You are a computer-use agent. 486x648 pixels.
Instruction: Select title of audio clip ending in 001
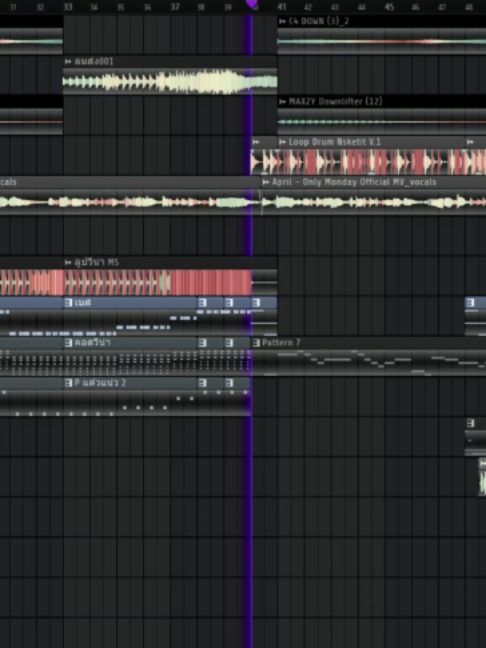click(x=94, y=62)
